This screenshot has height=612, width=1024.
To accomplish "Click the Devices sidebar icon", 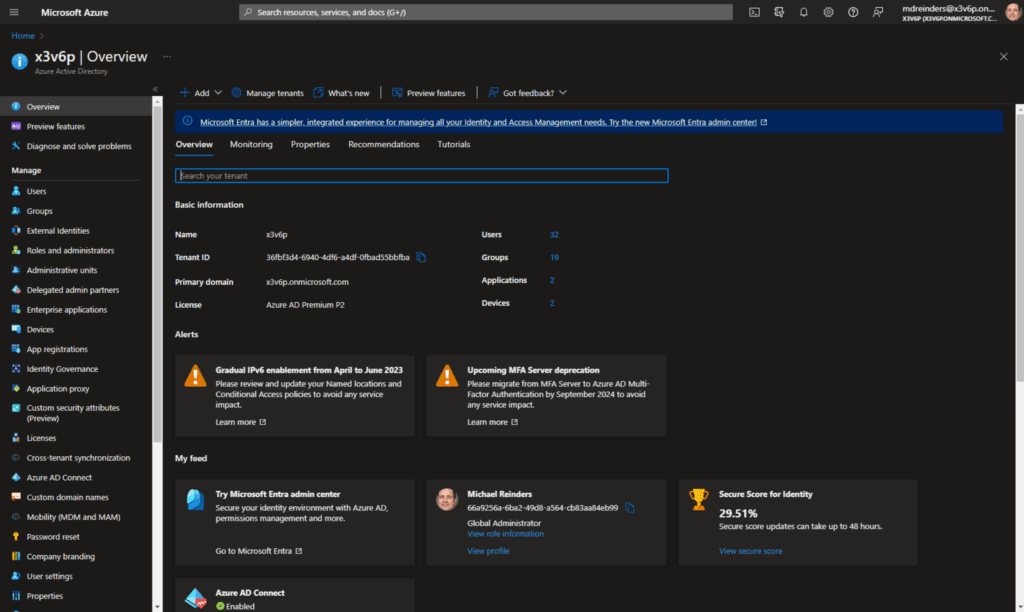I will point(16,329).
